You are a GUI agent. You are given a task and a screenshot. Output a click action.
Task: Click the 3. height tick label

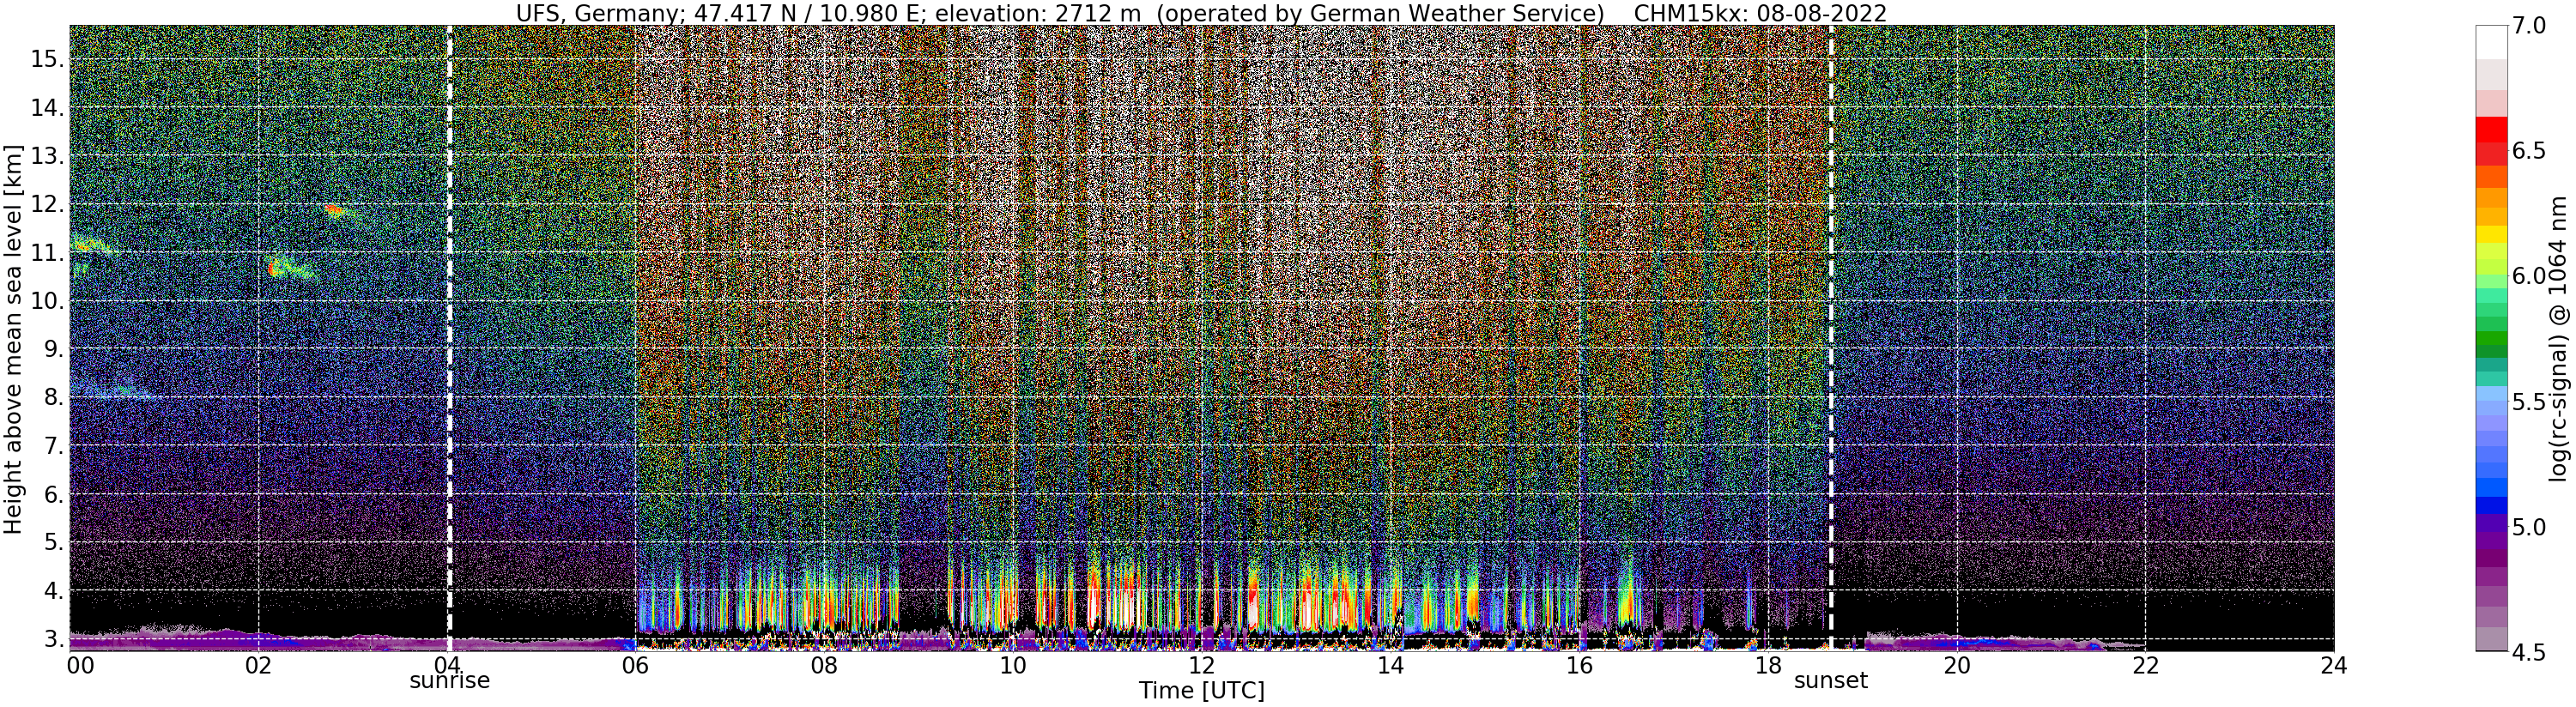pos(52,639)
